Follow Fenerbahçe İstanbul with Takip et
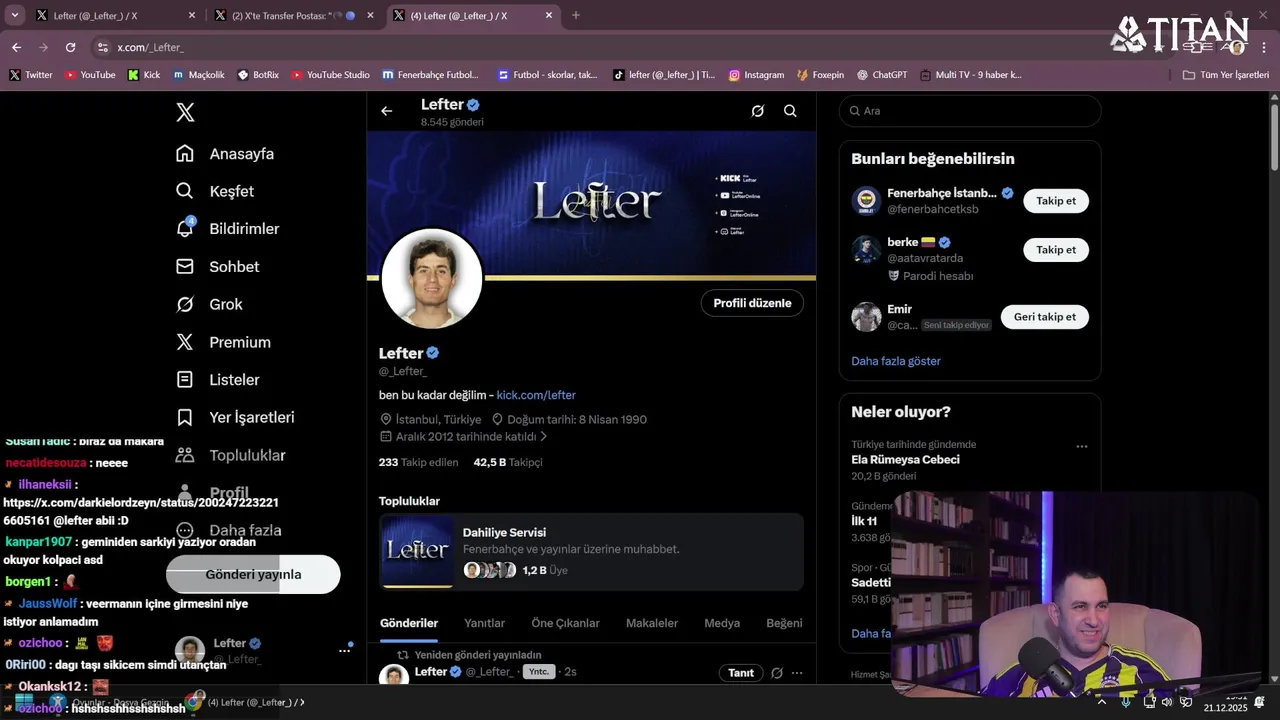This screenshot has width=1280, height=720. click(x=1056, y=201)
